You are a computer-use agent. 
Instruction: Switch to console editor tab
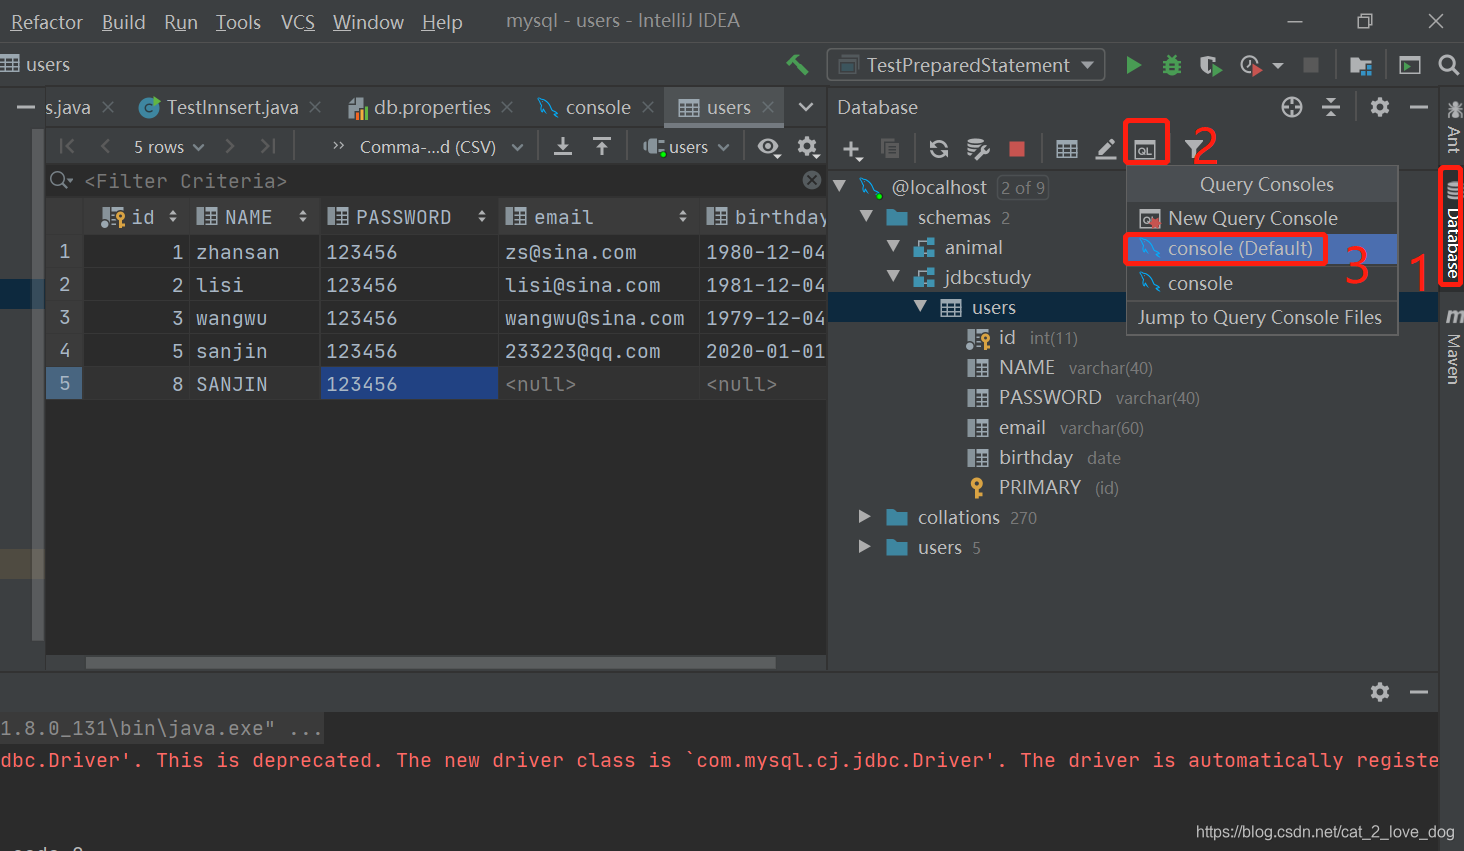tap(596, 107)
